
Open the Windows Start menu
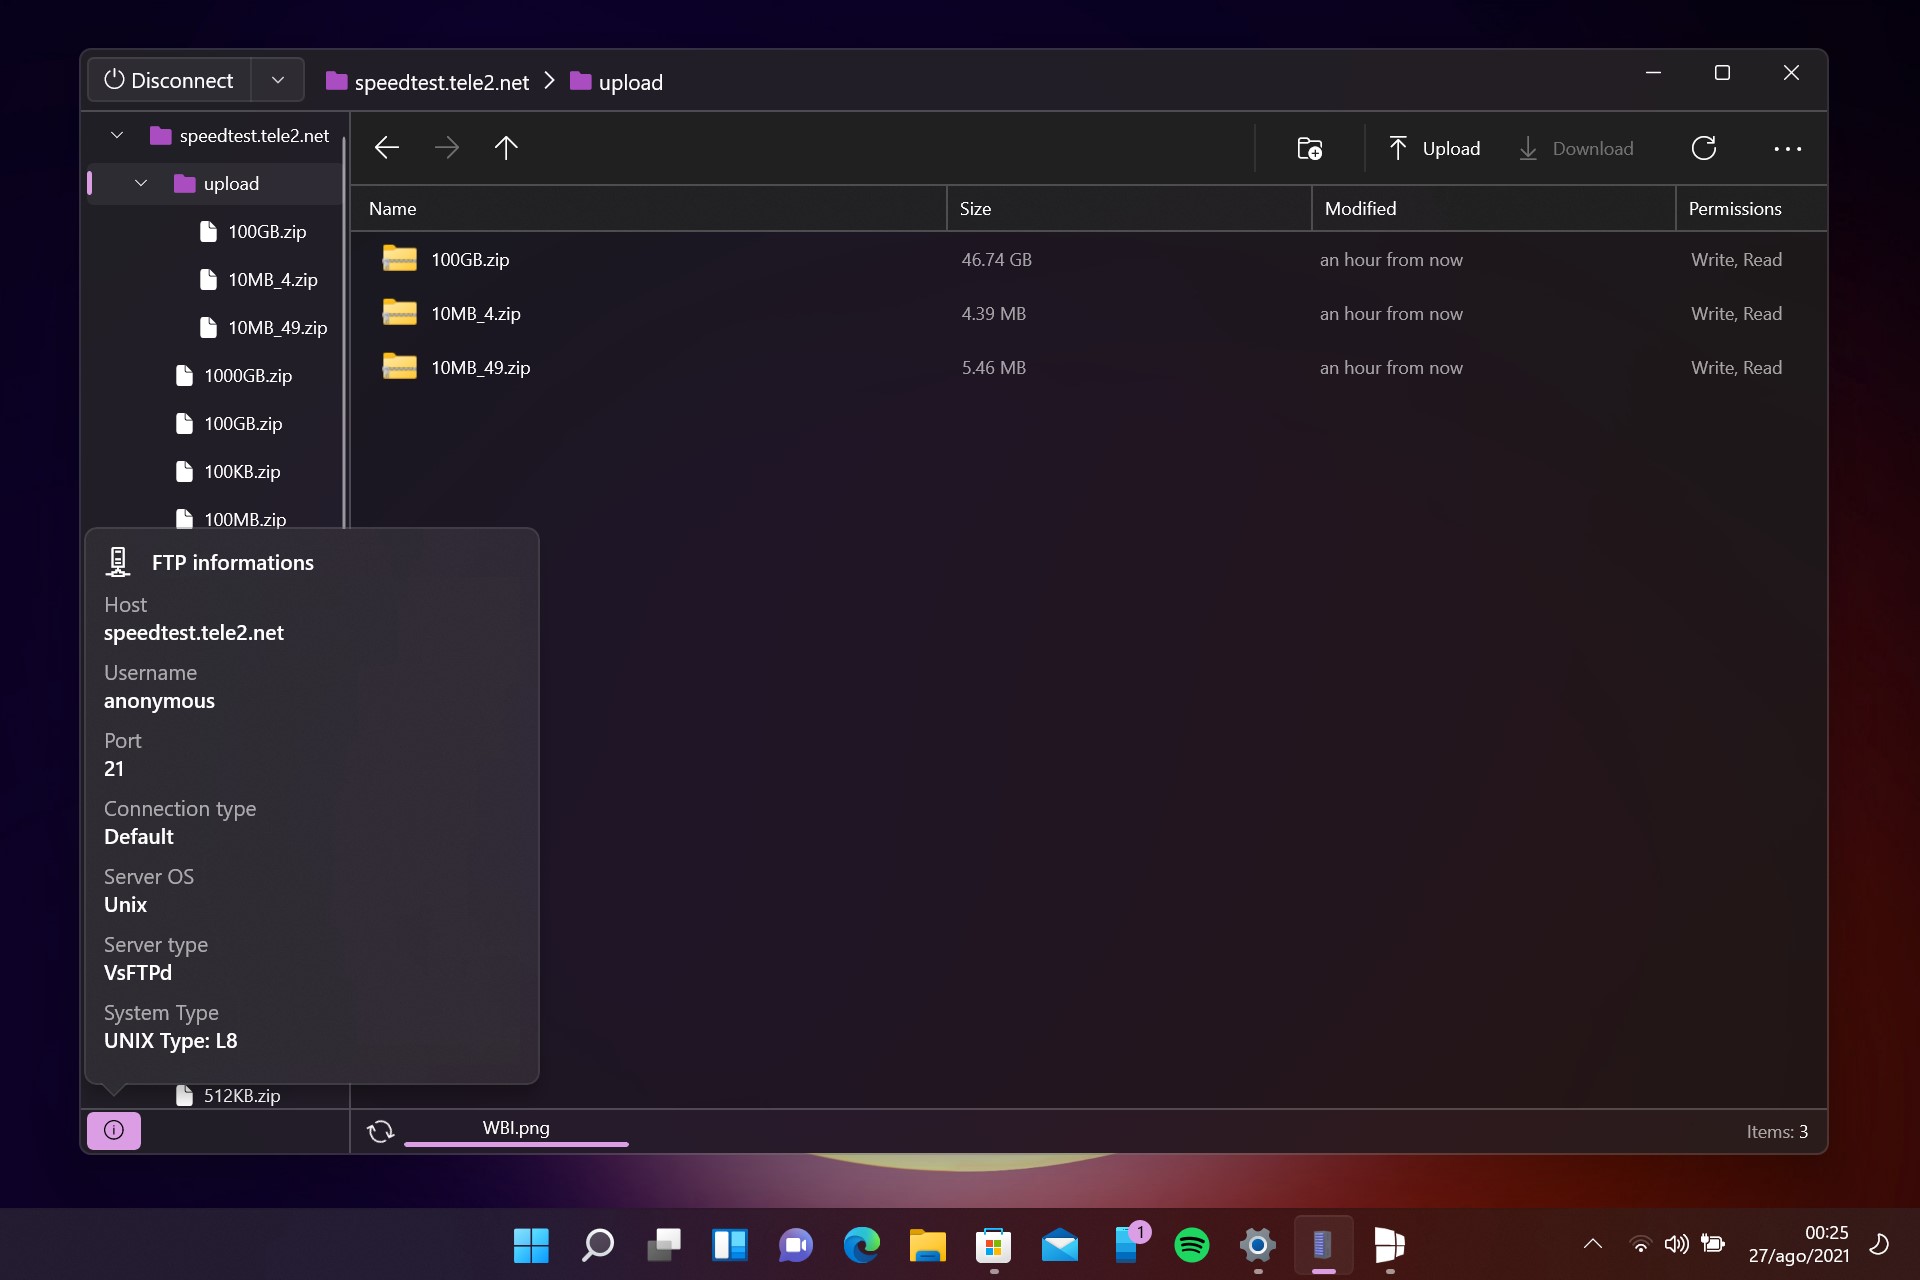point(531,1245)
